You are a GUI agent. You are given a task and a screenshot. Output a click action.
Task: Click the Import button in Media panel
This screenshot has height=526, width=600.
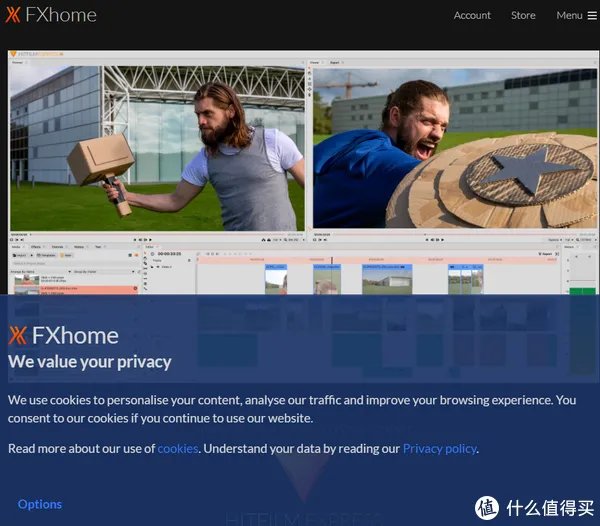(x=21, y=254)
